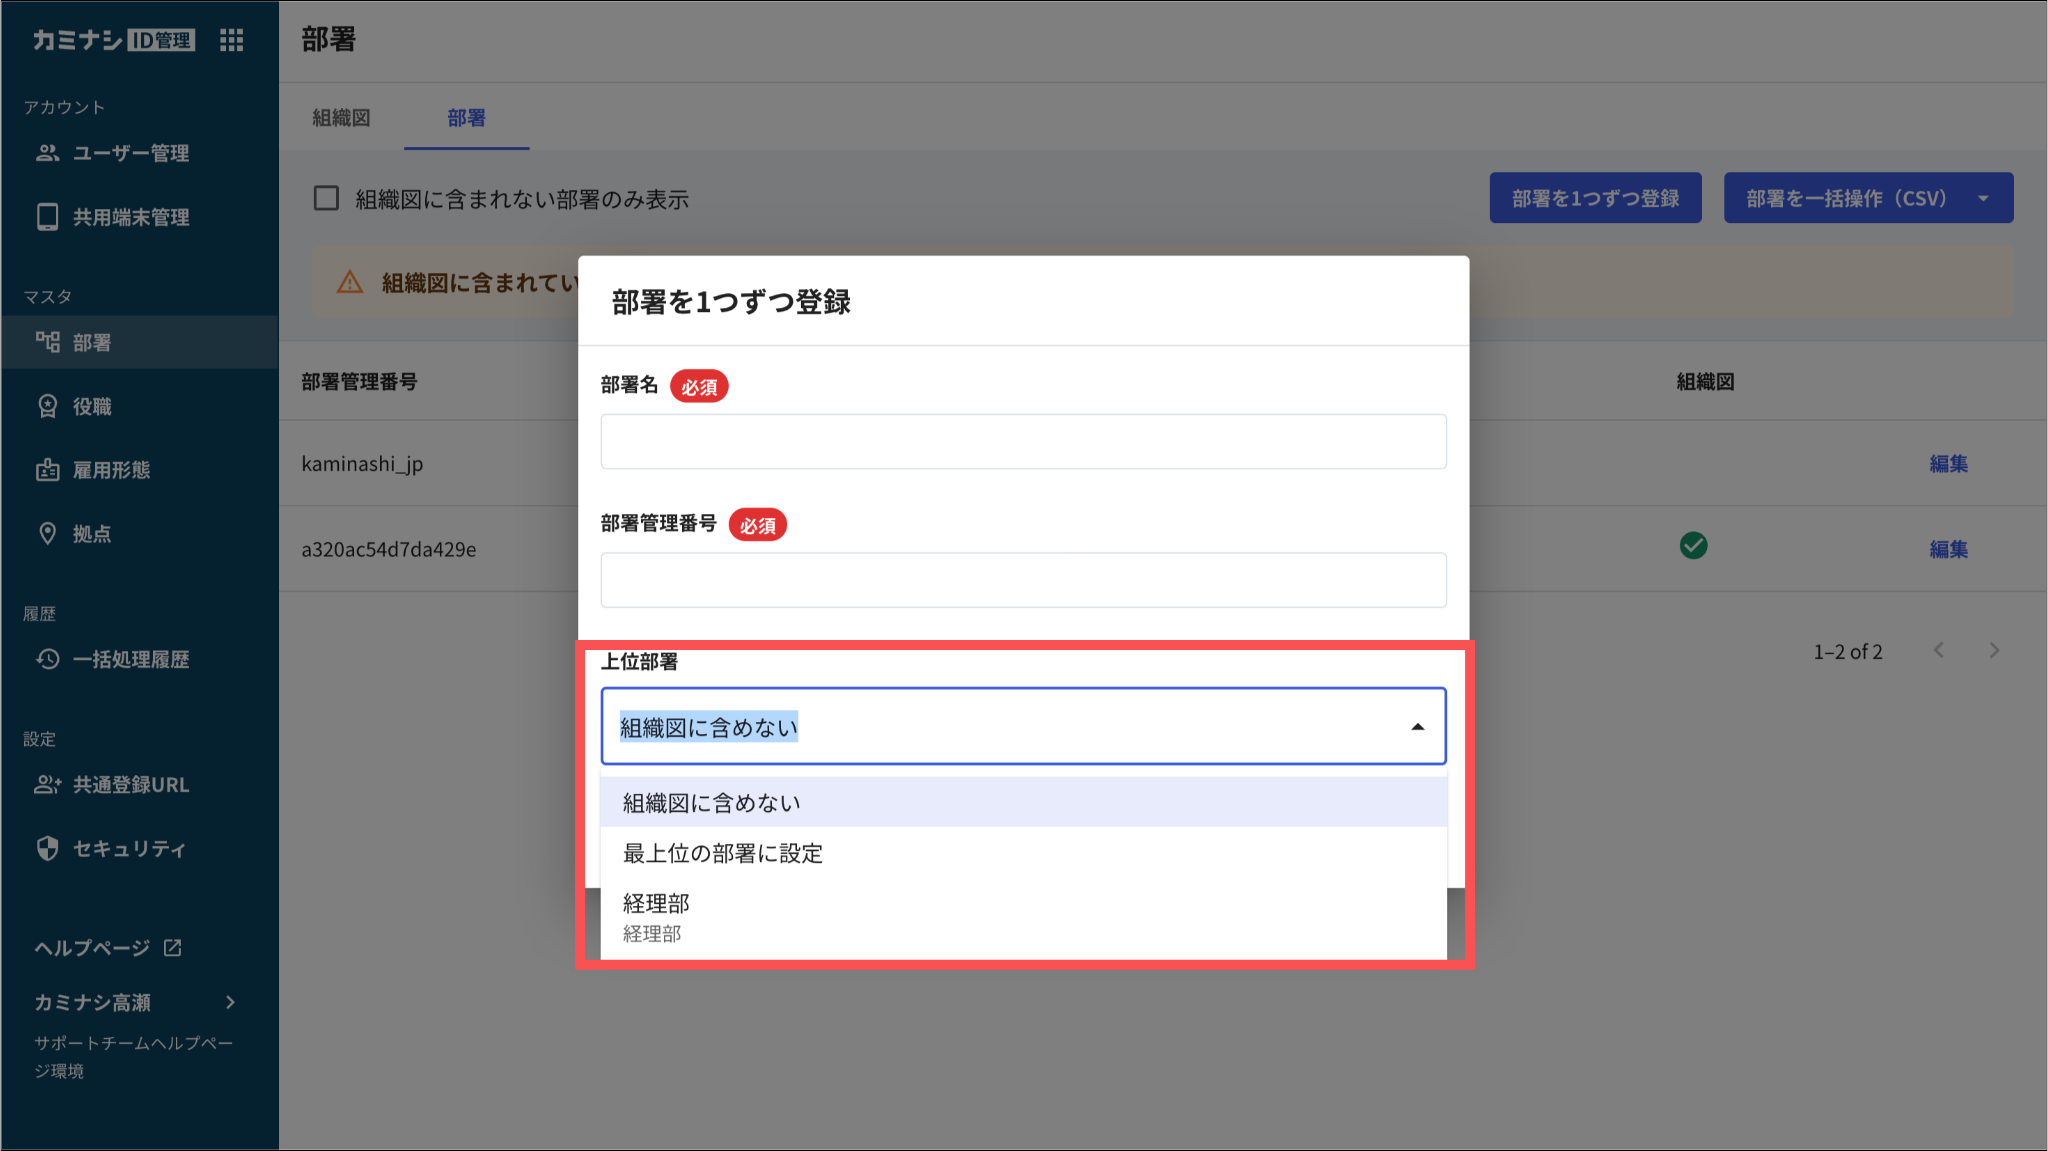This screenshot has height=1151, width=2048.
Task: Expand the カミナシ高瀬 account chevron
Action: click(231, 1002)
